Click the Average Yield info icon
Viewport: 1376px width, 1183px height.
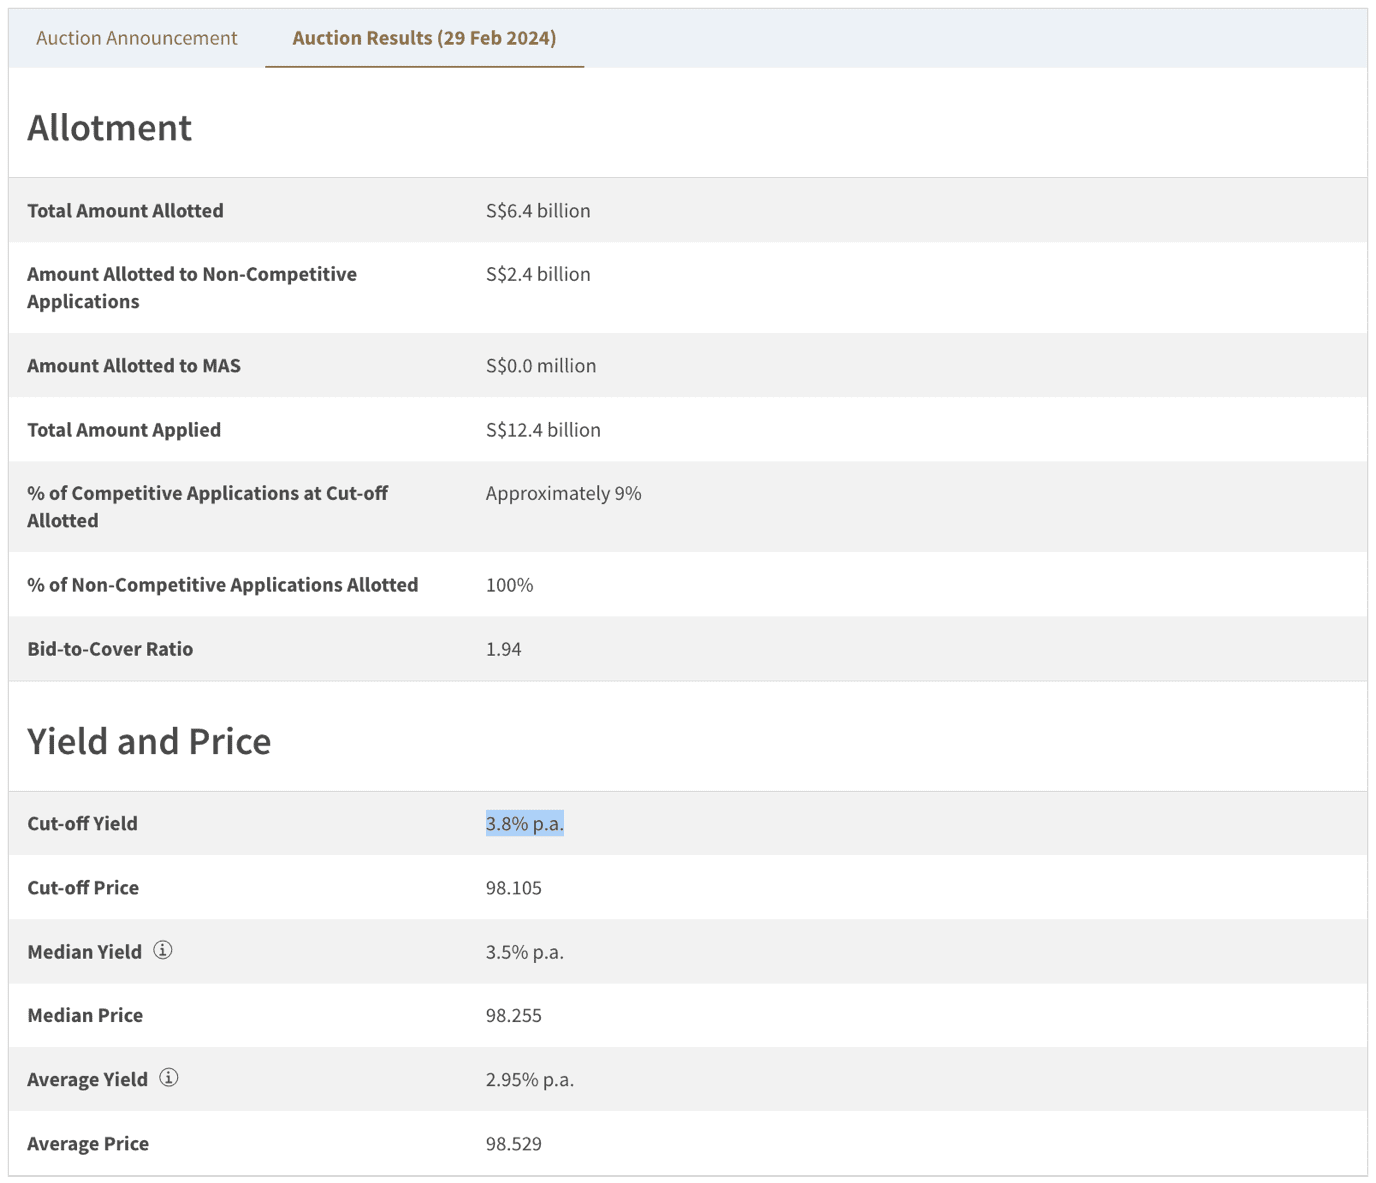169,1078
